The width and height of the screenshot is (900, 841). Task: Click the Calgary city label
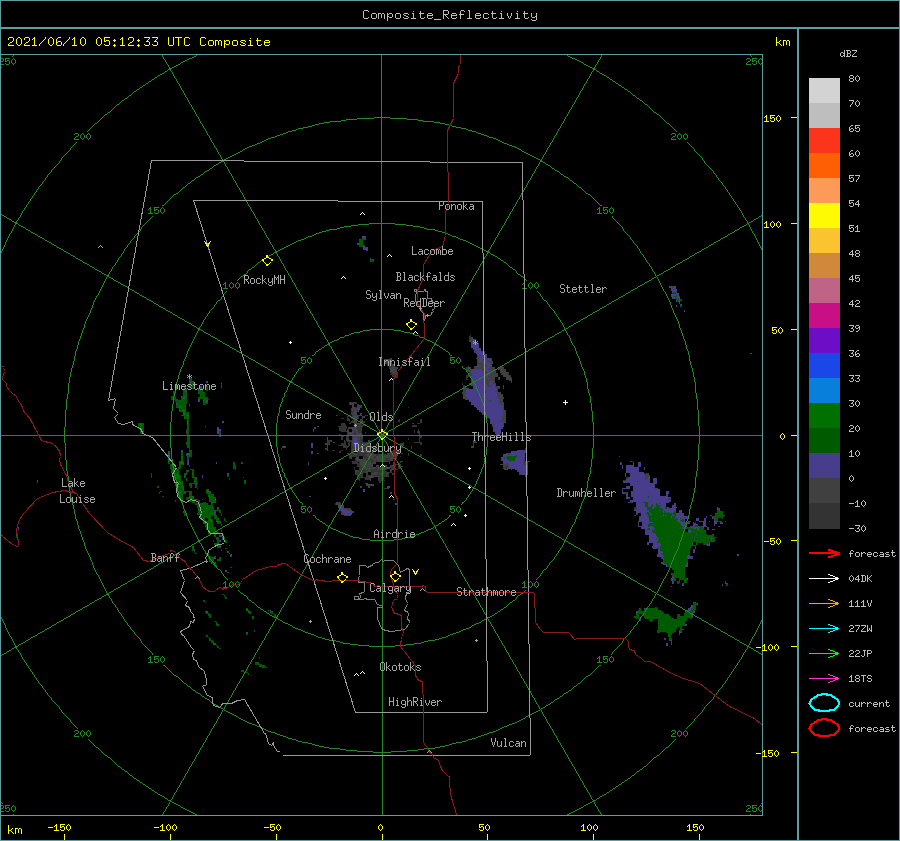(390, 588)
